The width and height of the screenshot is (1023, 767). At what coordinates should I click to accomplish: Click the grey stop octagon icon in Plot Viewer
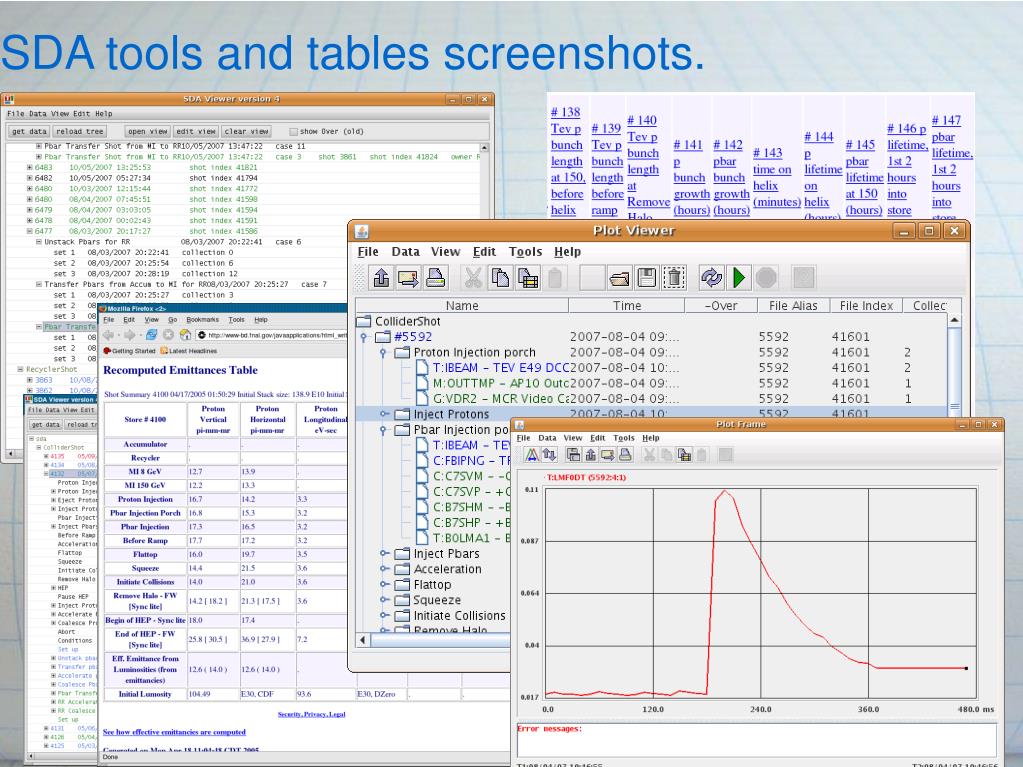[x=766, y=278]
